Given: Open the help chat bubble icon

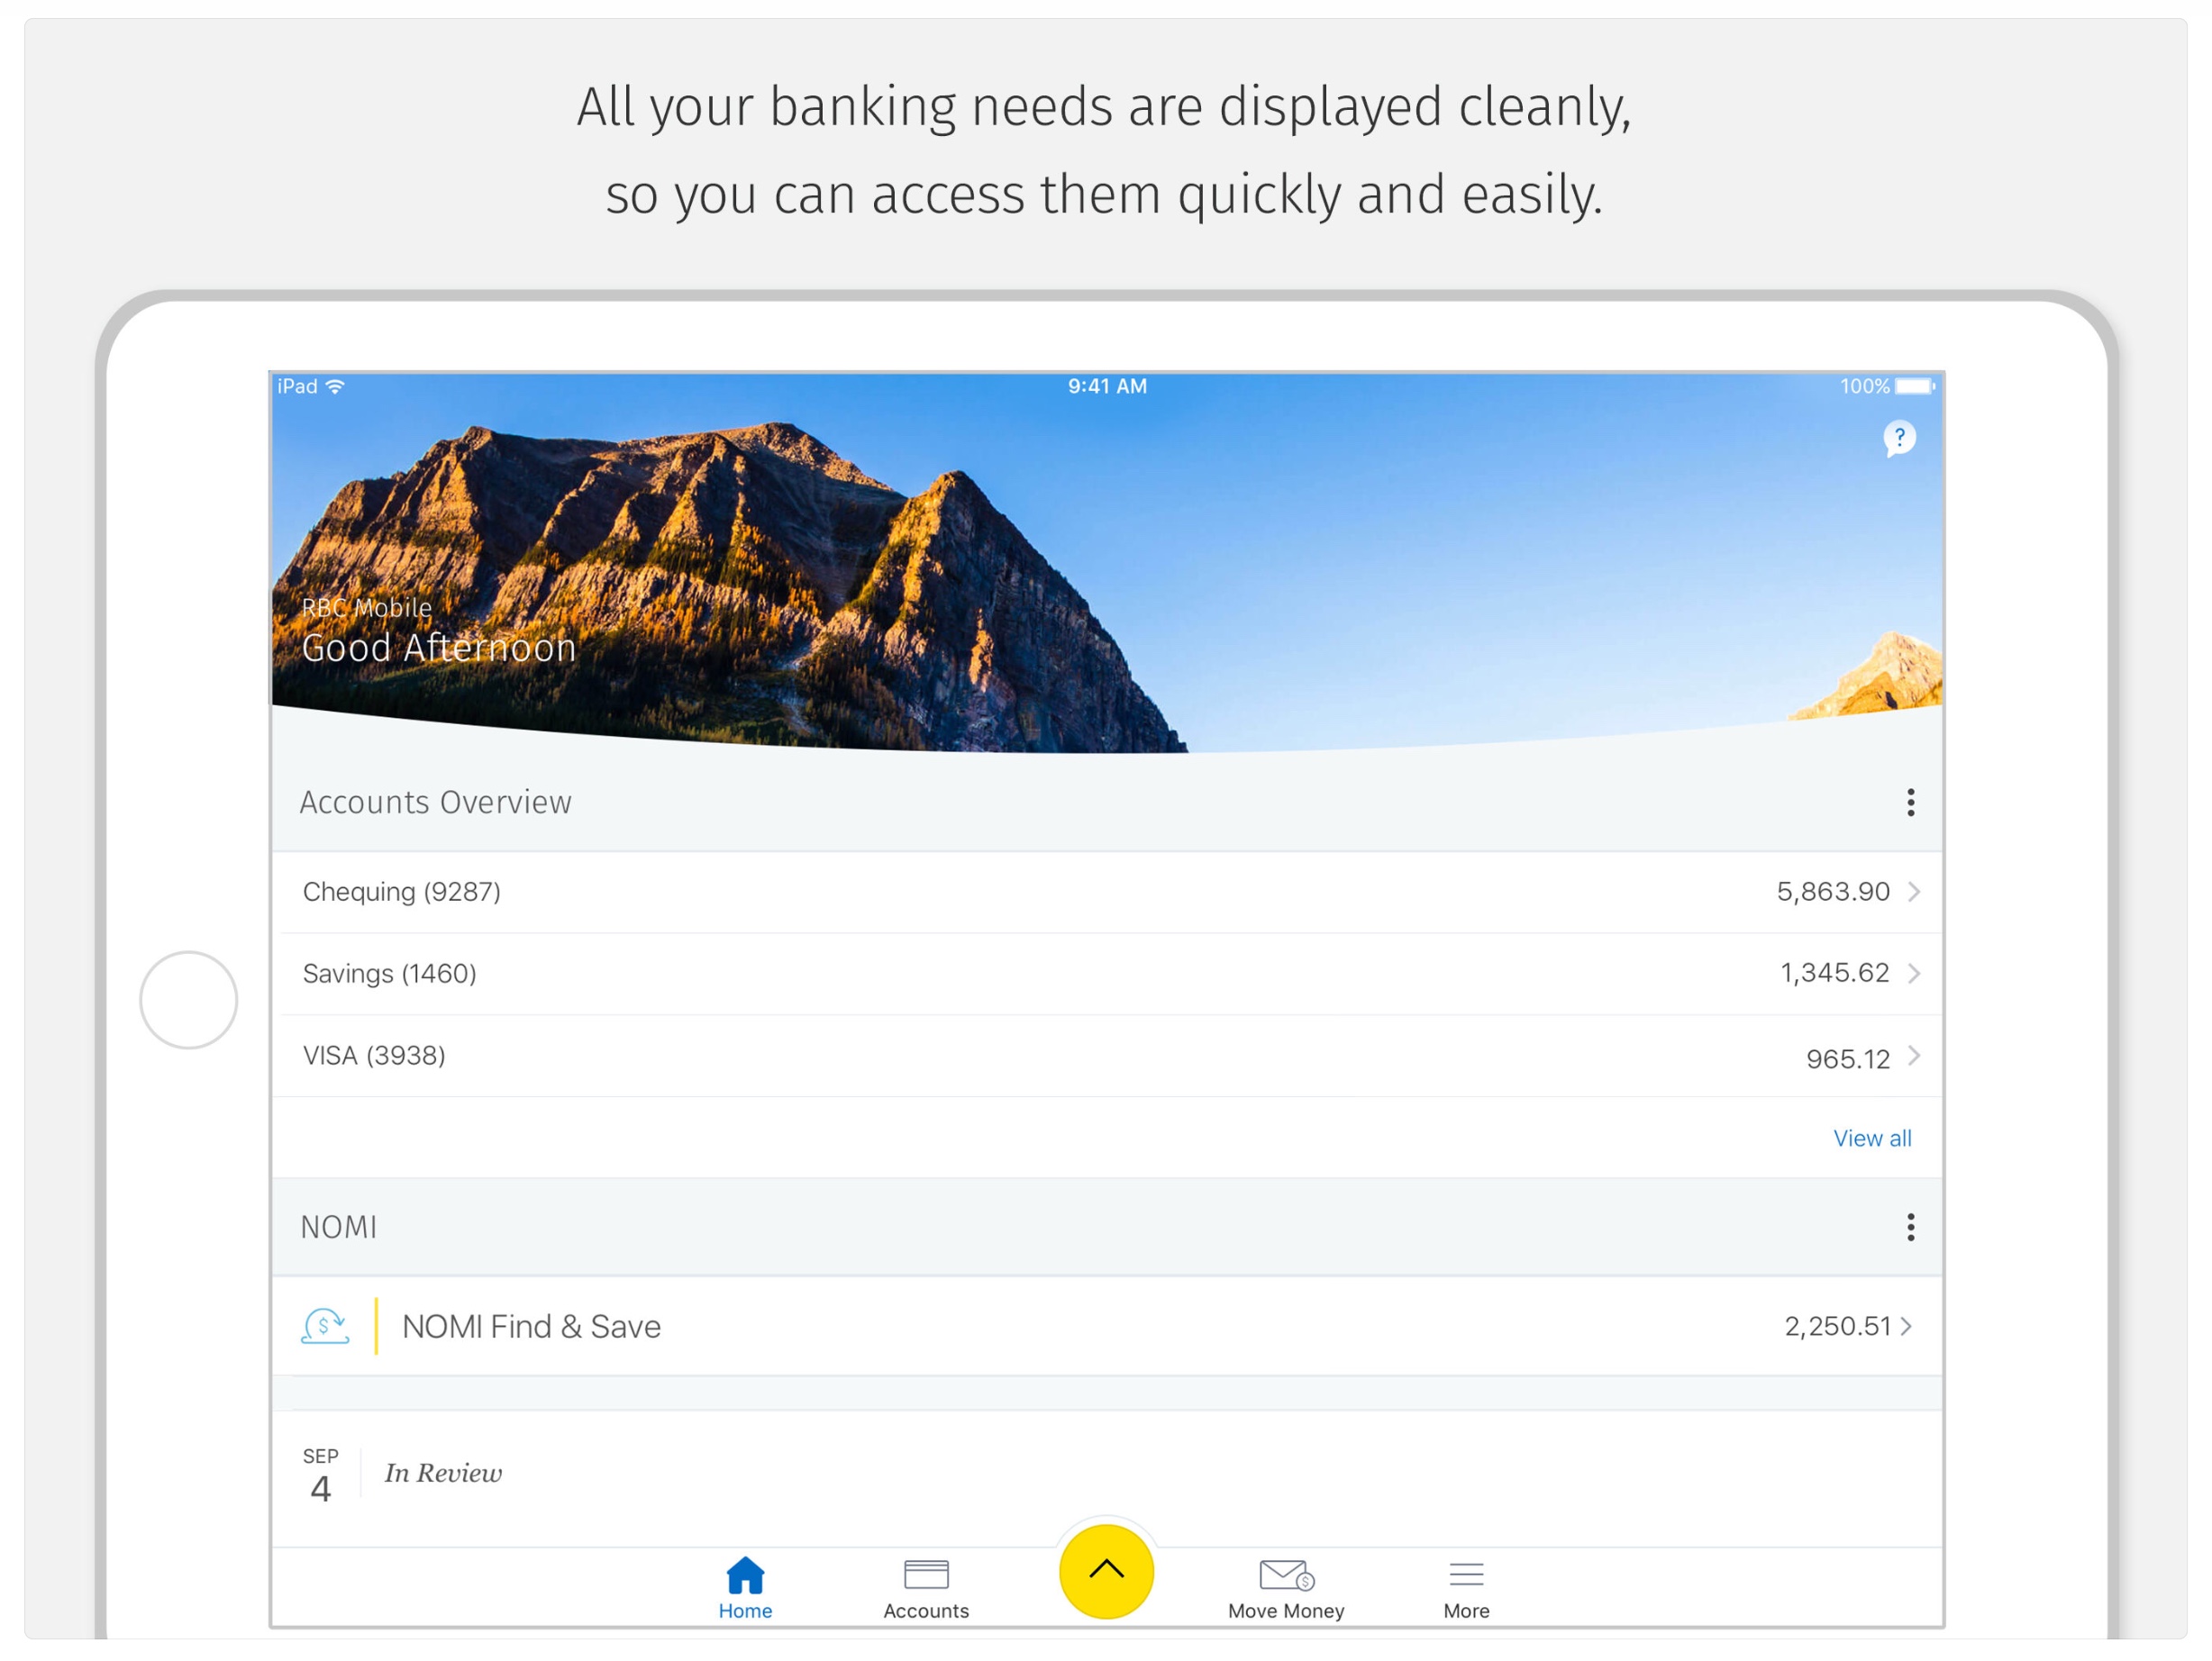Looking at the screenshot, I should click(1898, 438).
